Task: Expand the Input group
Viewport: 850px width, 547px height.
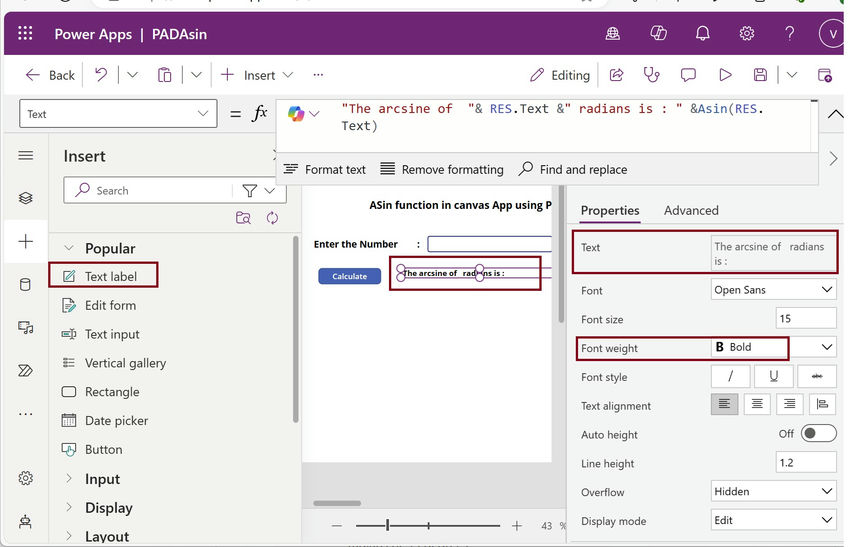Action: pos(69,479)
